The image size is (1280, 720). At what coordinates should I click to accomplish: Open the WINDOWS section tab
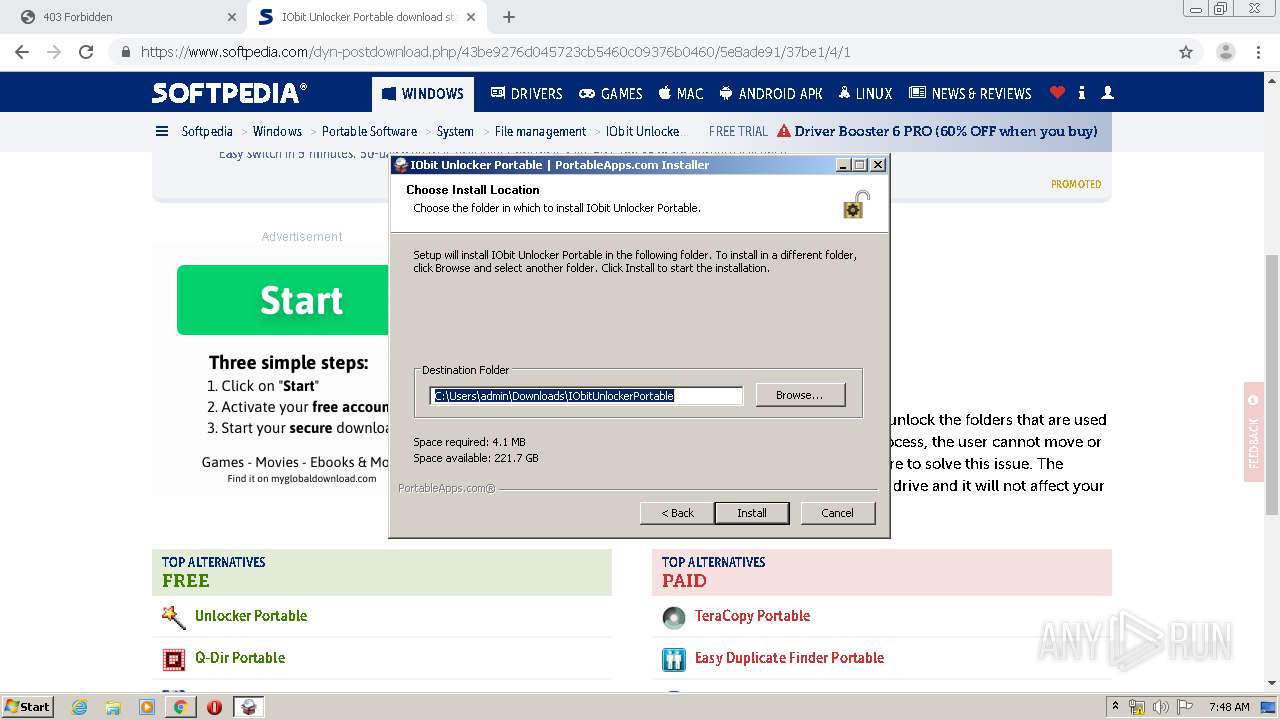[x=423, y=94]
